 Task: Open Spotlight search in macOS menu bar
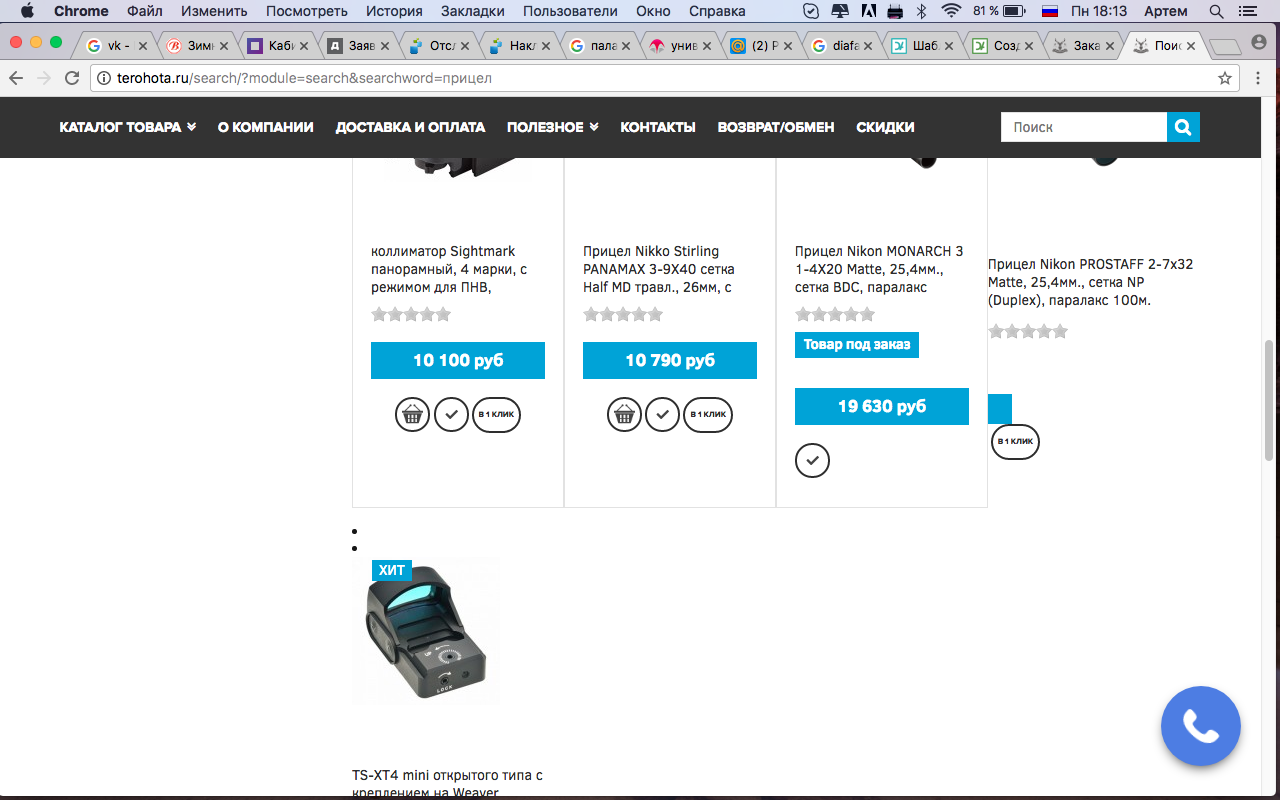click(1216, 11)
